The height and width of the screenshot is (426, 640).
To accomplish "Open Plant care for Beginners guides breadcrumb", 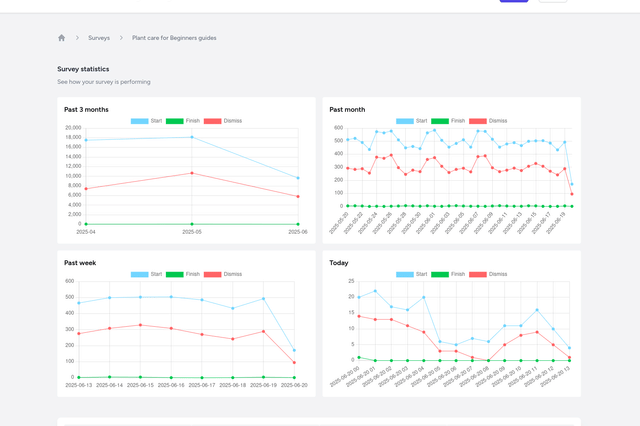I will click(174, 38).
